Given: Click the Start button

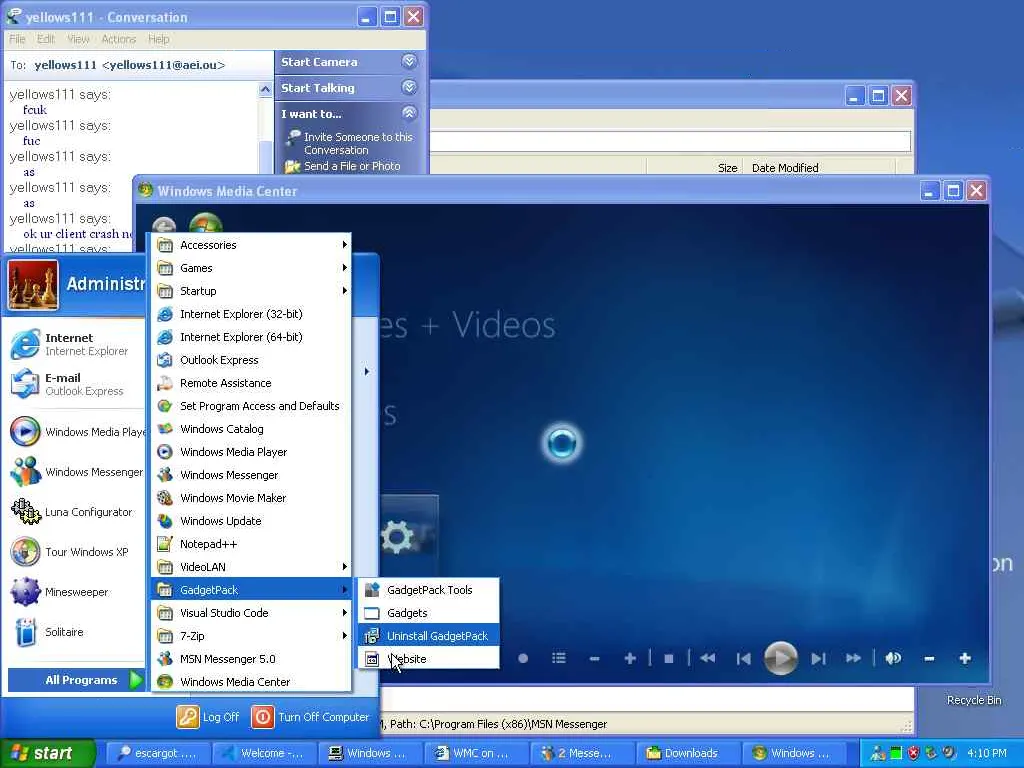Looking at the screenshot, I should tap(48, 753).
